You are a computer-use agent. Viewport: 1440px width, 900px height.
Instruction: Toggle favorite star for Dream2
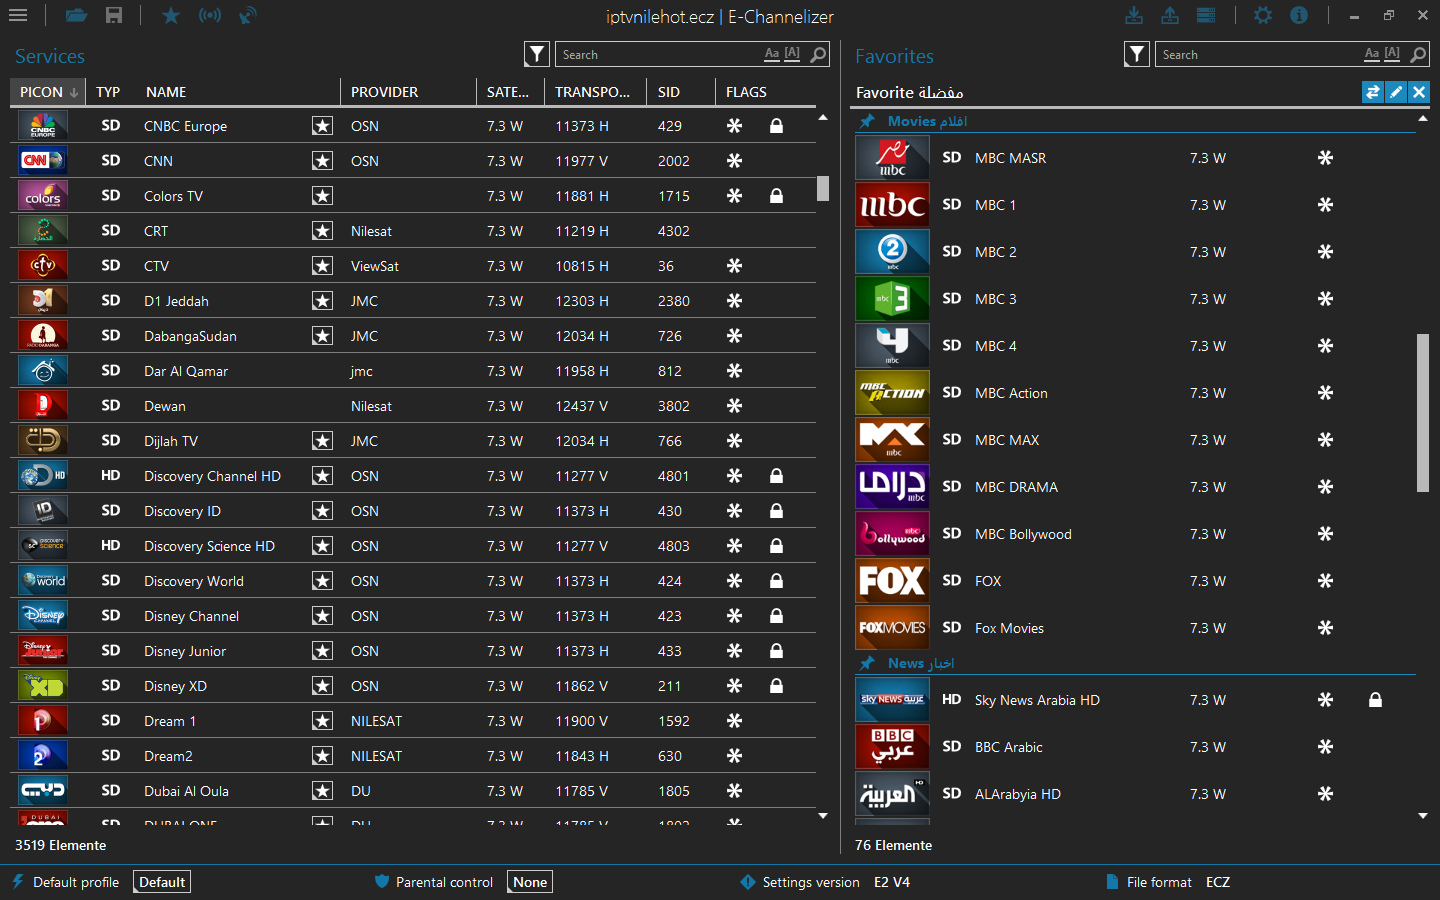pyautogui.click(x=322, y=756)
